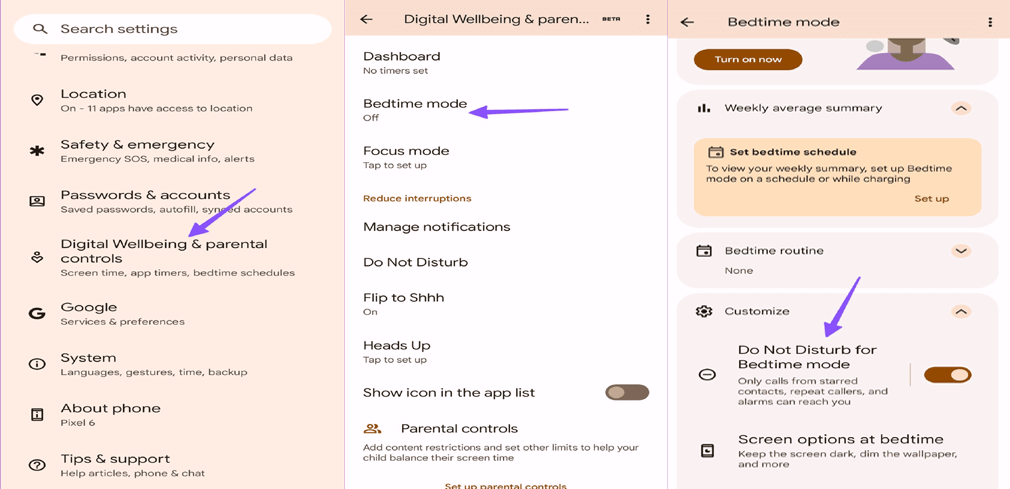Expand the Bedtime routine section
1010x489 pixels.
coord(961,251)
